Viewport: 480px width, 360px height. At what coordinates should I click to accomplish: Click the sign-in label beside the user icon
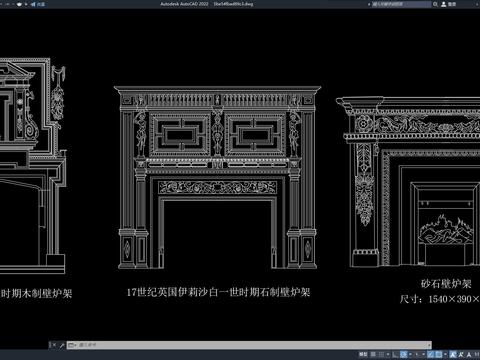452,4
